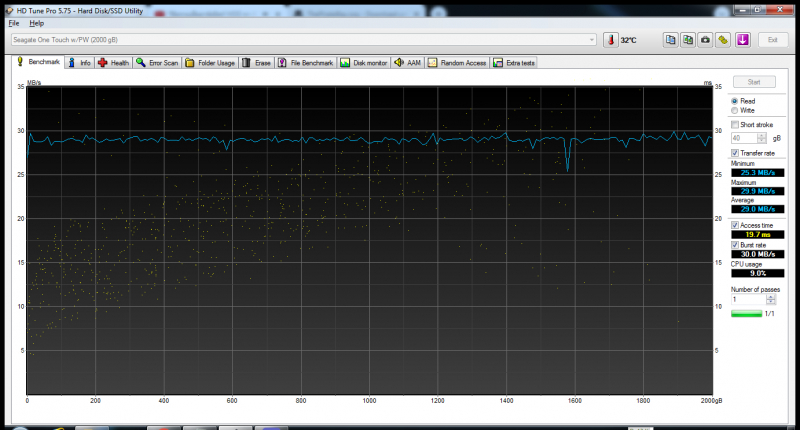Click the access time value 19.7 ms

[x=758, y=235]
